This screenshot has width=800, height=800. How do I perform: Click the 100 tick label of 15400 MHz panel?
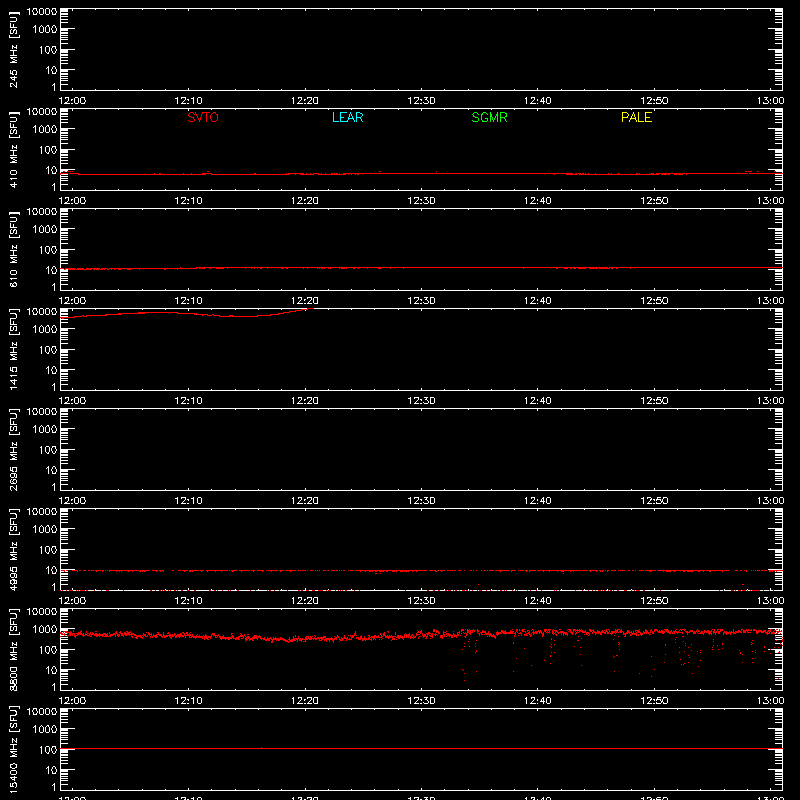(x=48, y=750)
